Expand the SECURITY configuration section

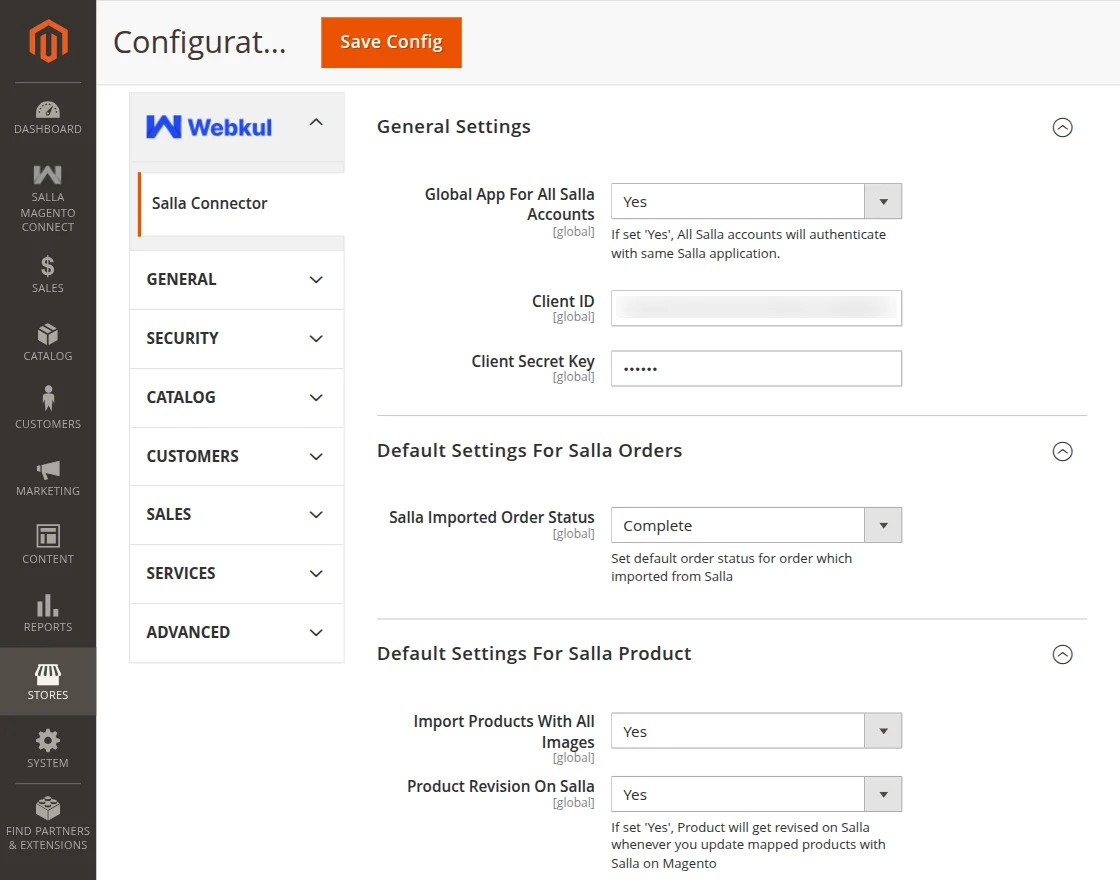(x=236, y=338)
